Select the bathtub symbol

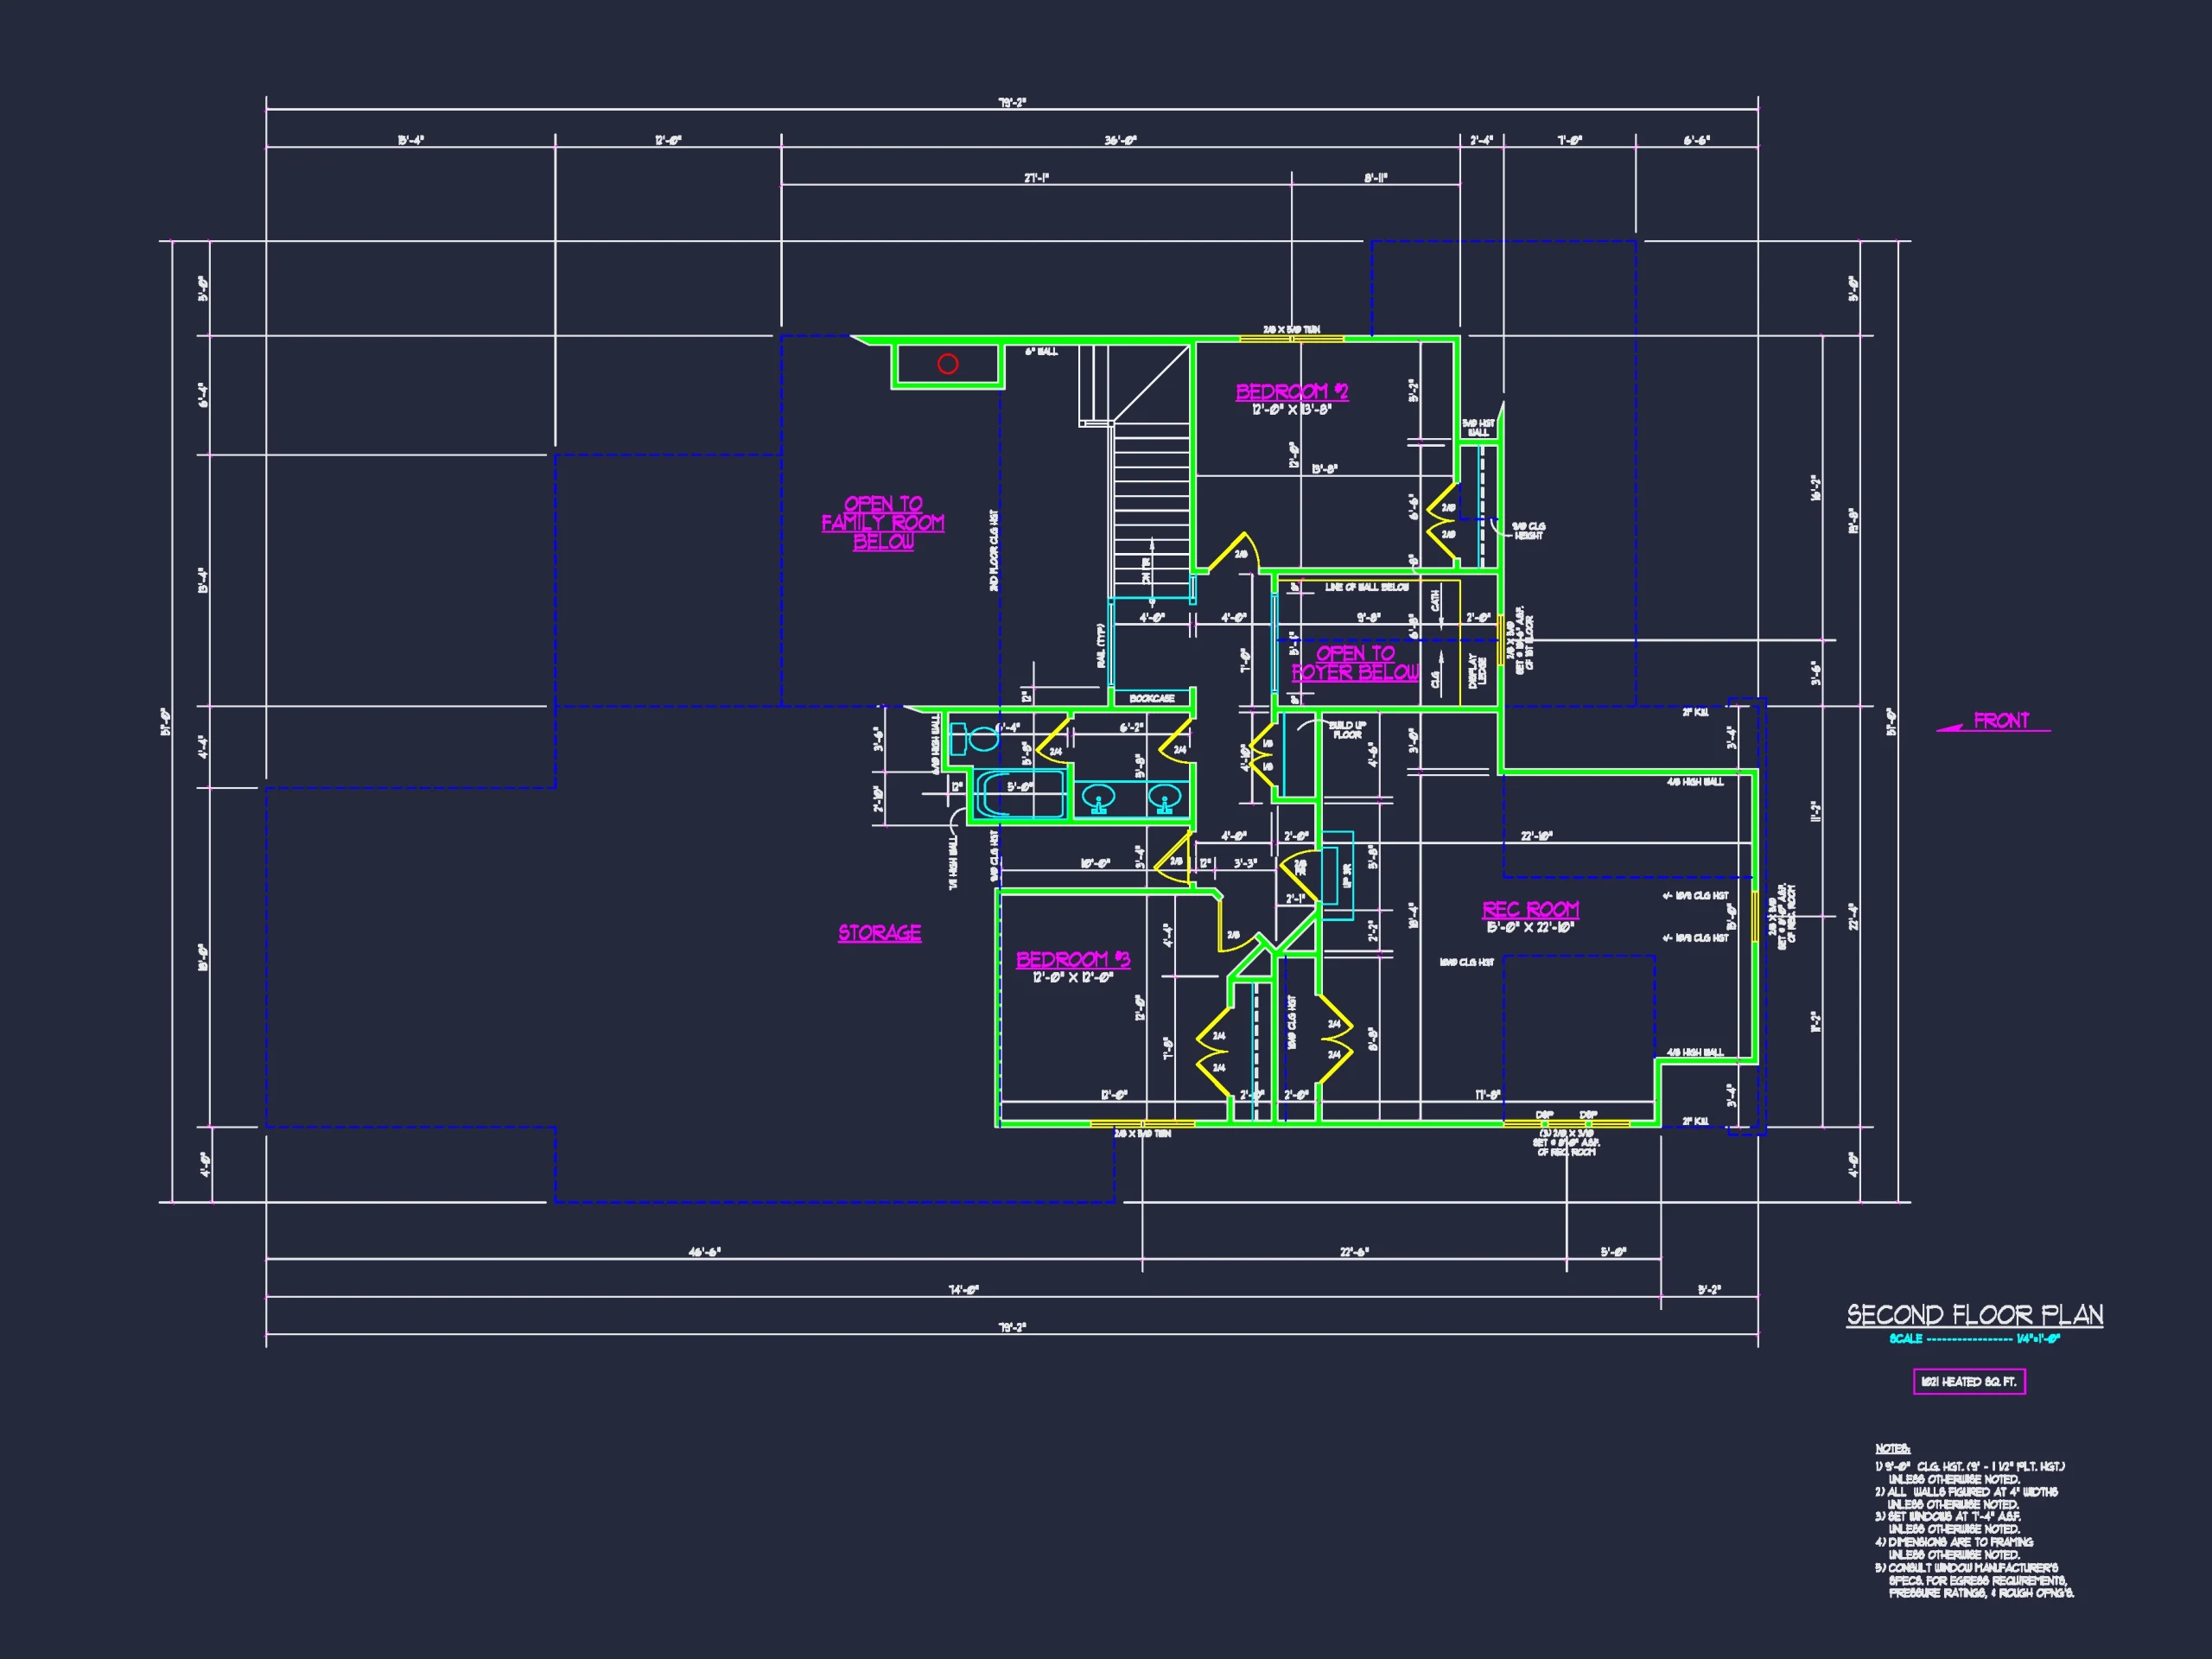pos(1020,793)
